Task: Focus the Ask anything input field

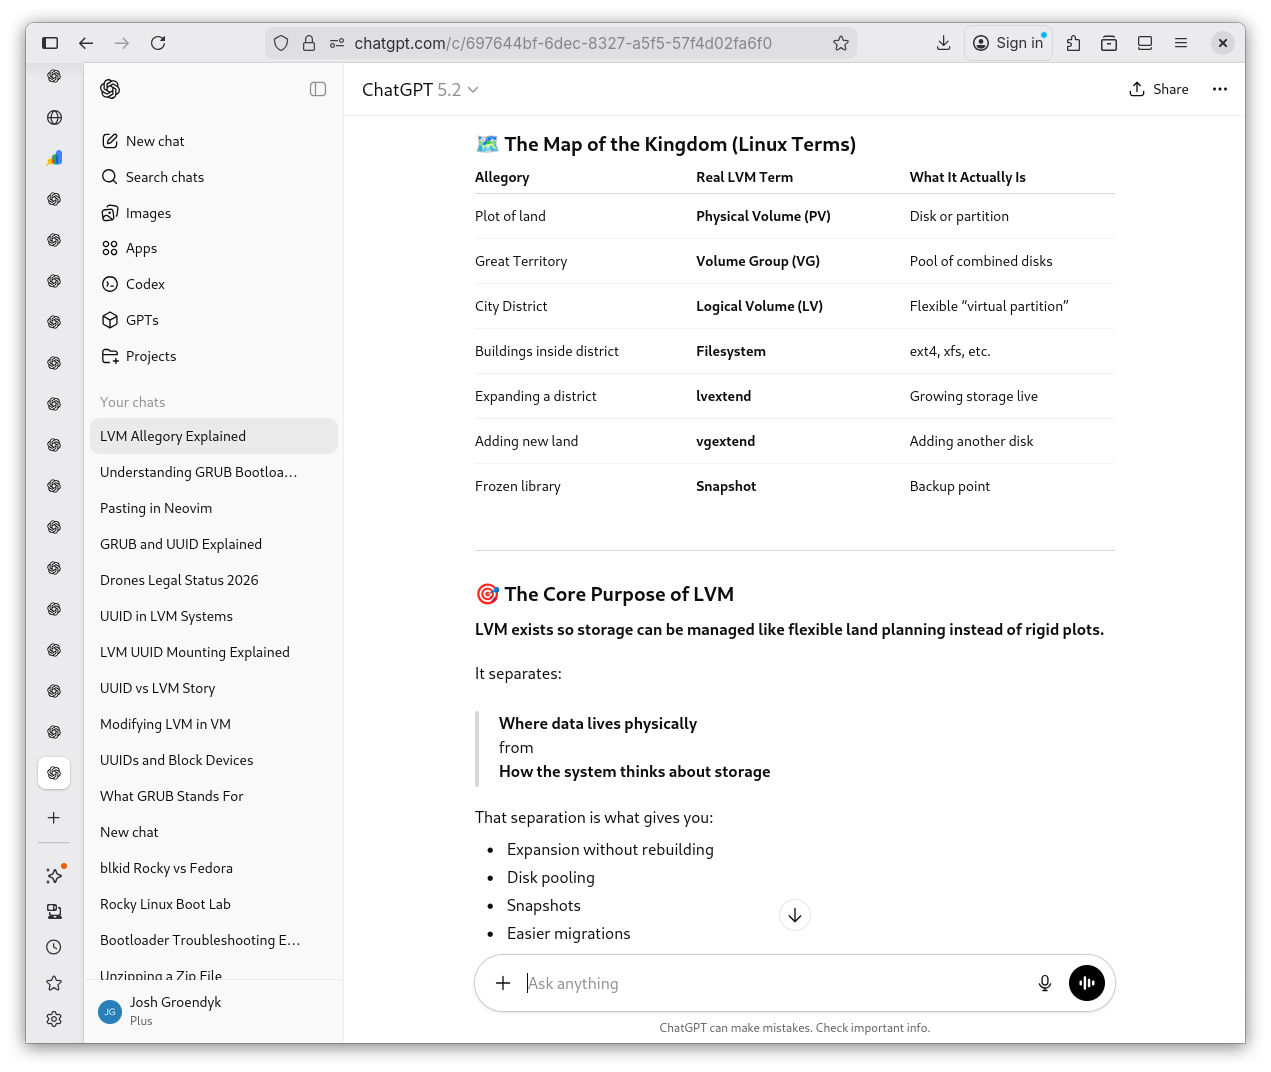Action: (x=770, y=983)
